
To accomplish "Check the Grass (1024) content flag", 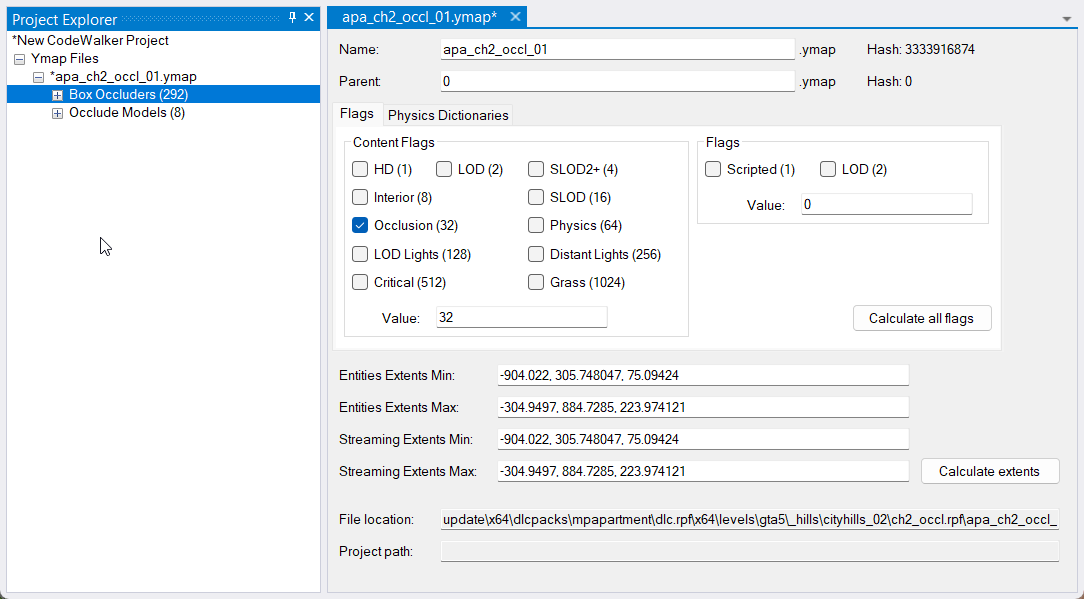I will [536, 283].
